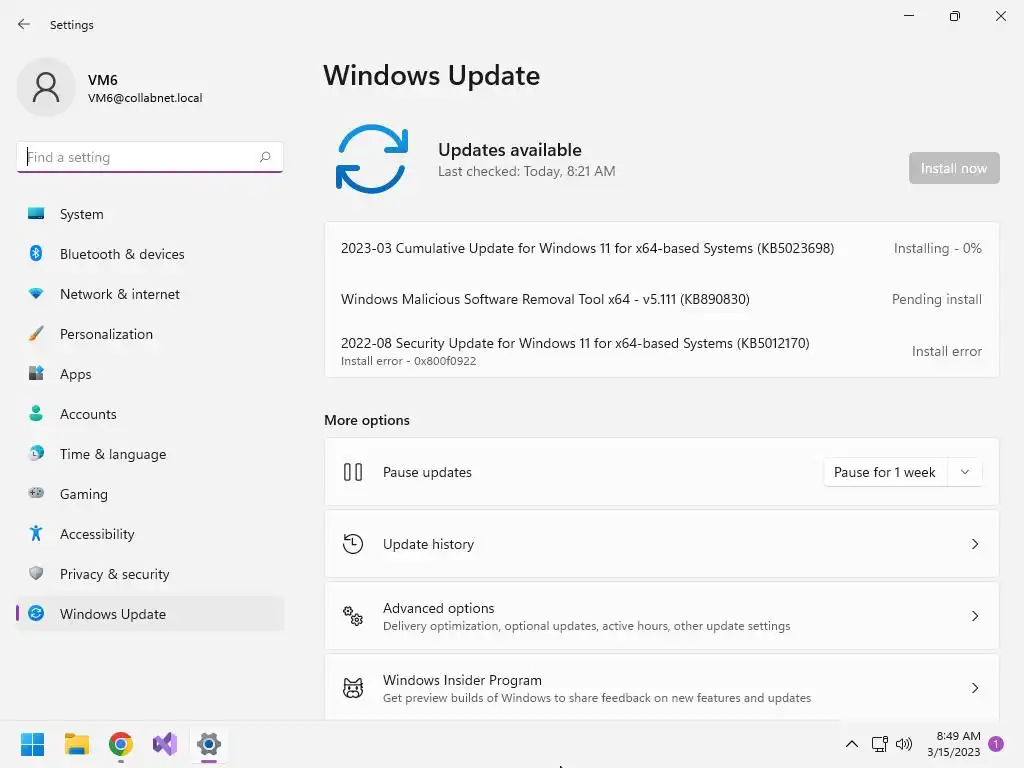Click the KB5023698 cumulative update row
Image resolution: width=1024 pixels, height=768 pixels.
point(661,248)
